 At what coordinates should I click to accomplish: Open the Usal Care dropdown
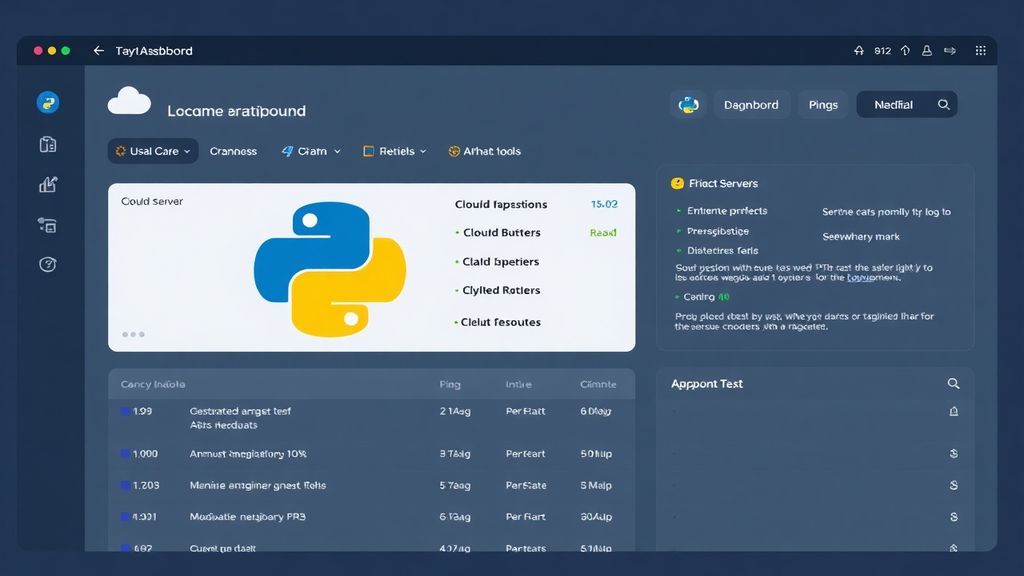click(x=153, y=151)
